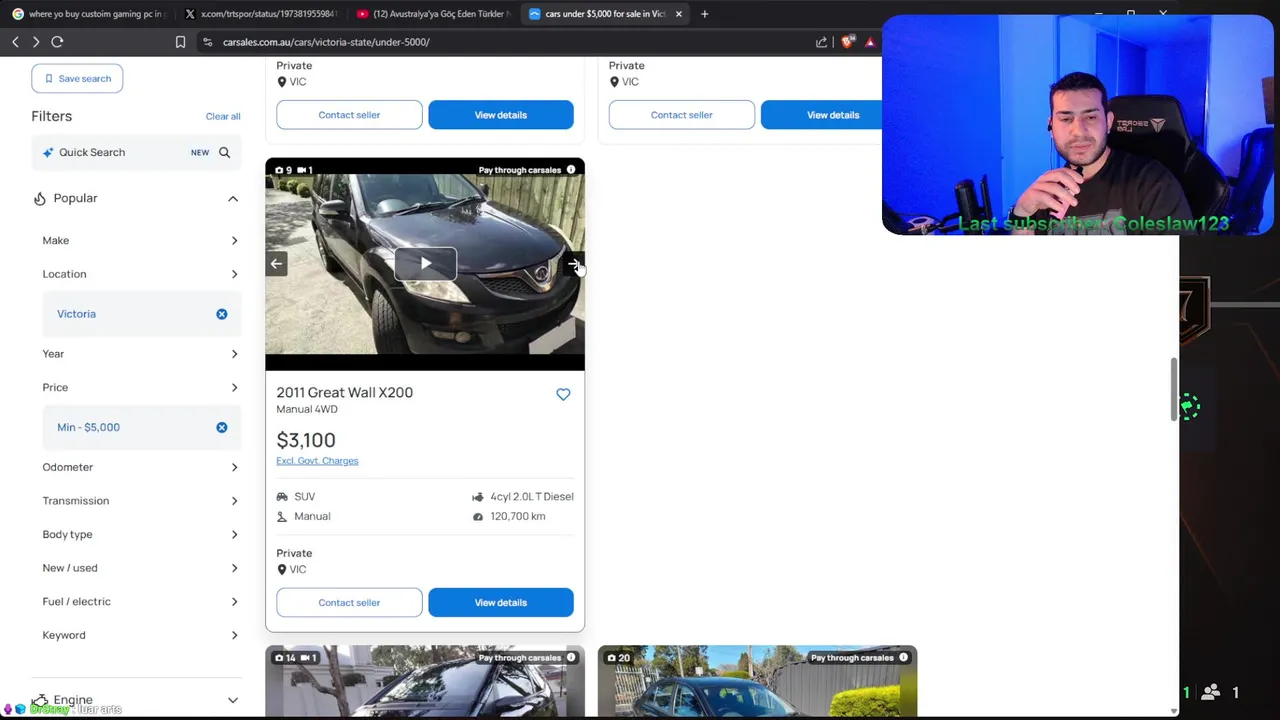Screen dimensions: 1280x720
Task: Click View details on top-right listing
Action: (833, 115)
